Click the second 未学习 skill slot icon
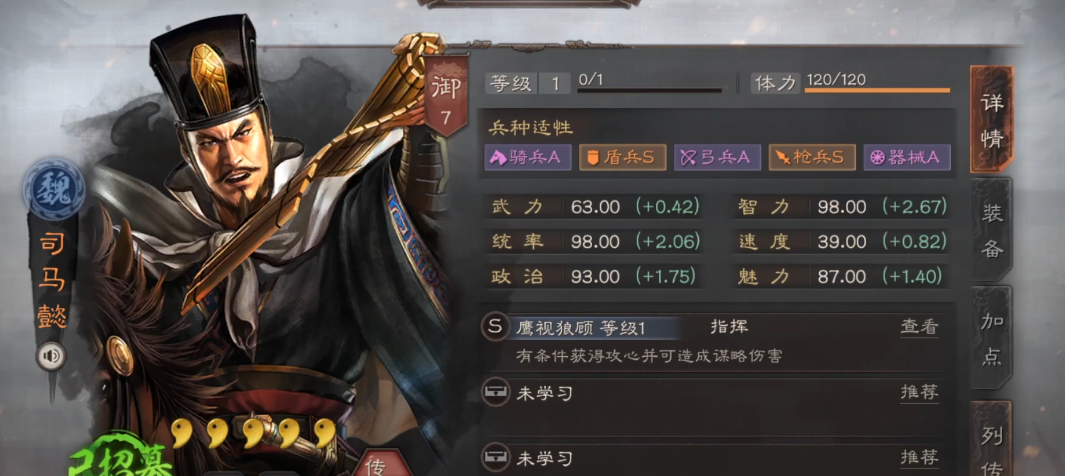This screenshot has width=1065, height=476. pyautogui.click(x=495, y=458)
